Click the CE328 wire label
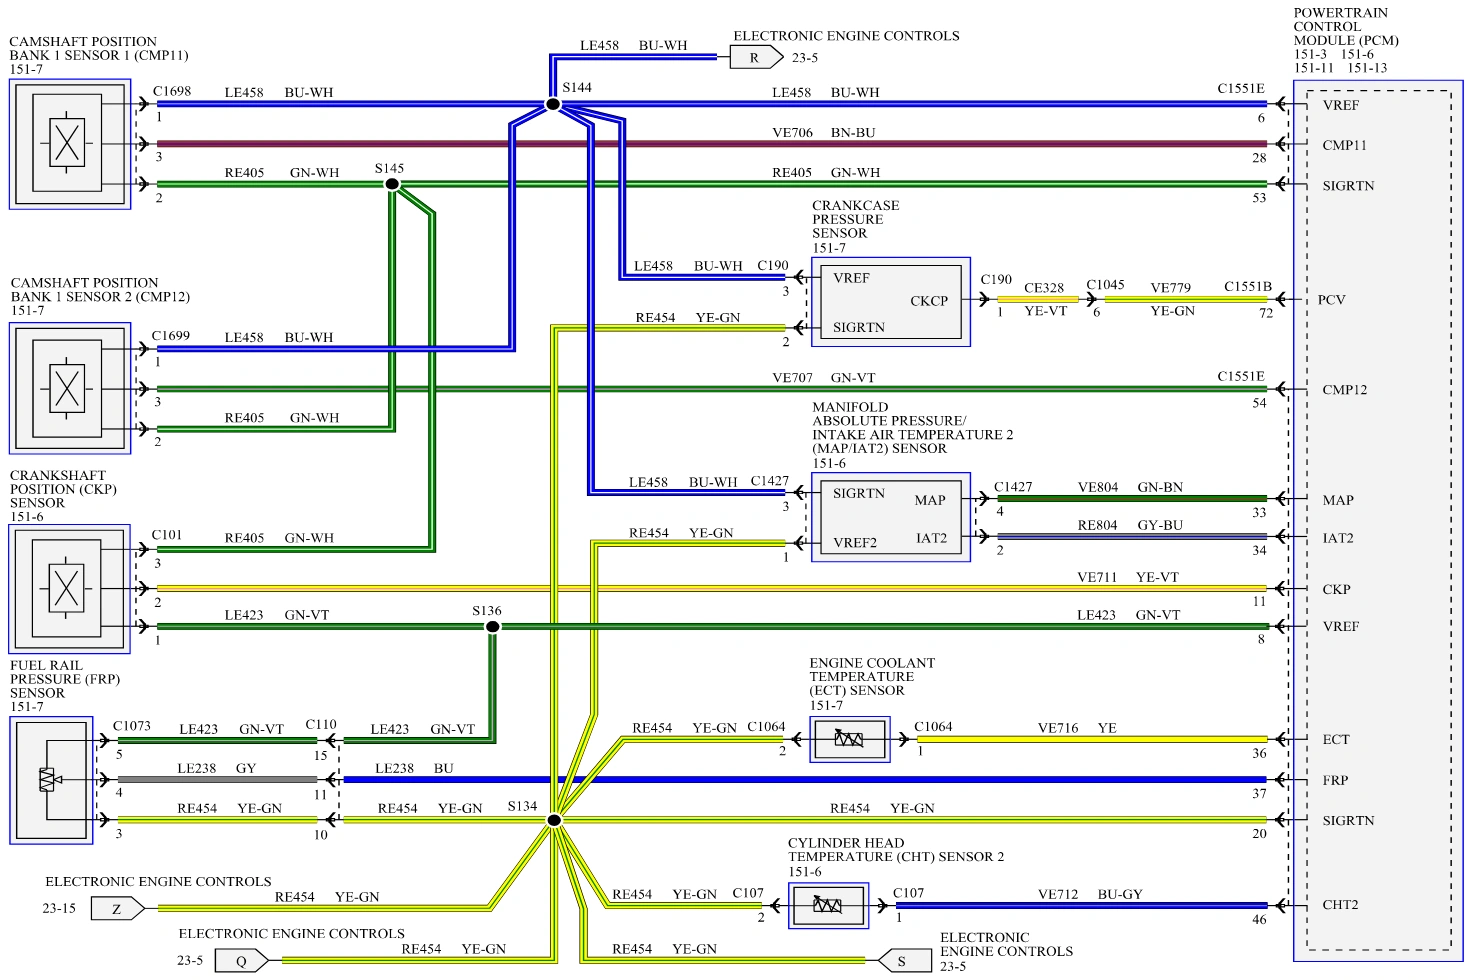Screen dimensions: 1471x980 (1044, 288)
